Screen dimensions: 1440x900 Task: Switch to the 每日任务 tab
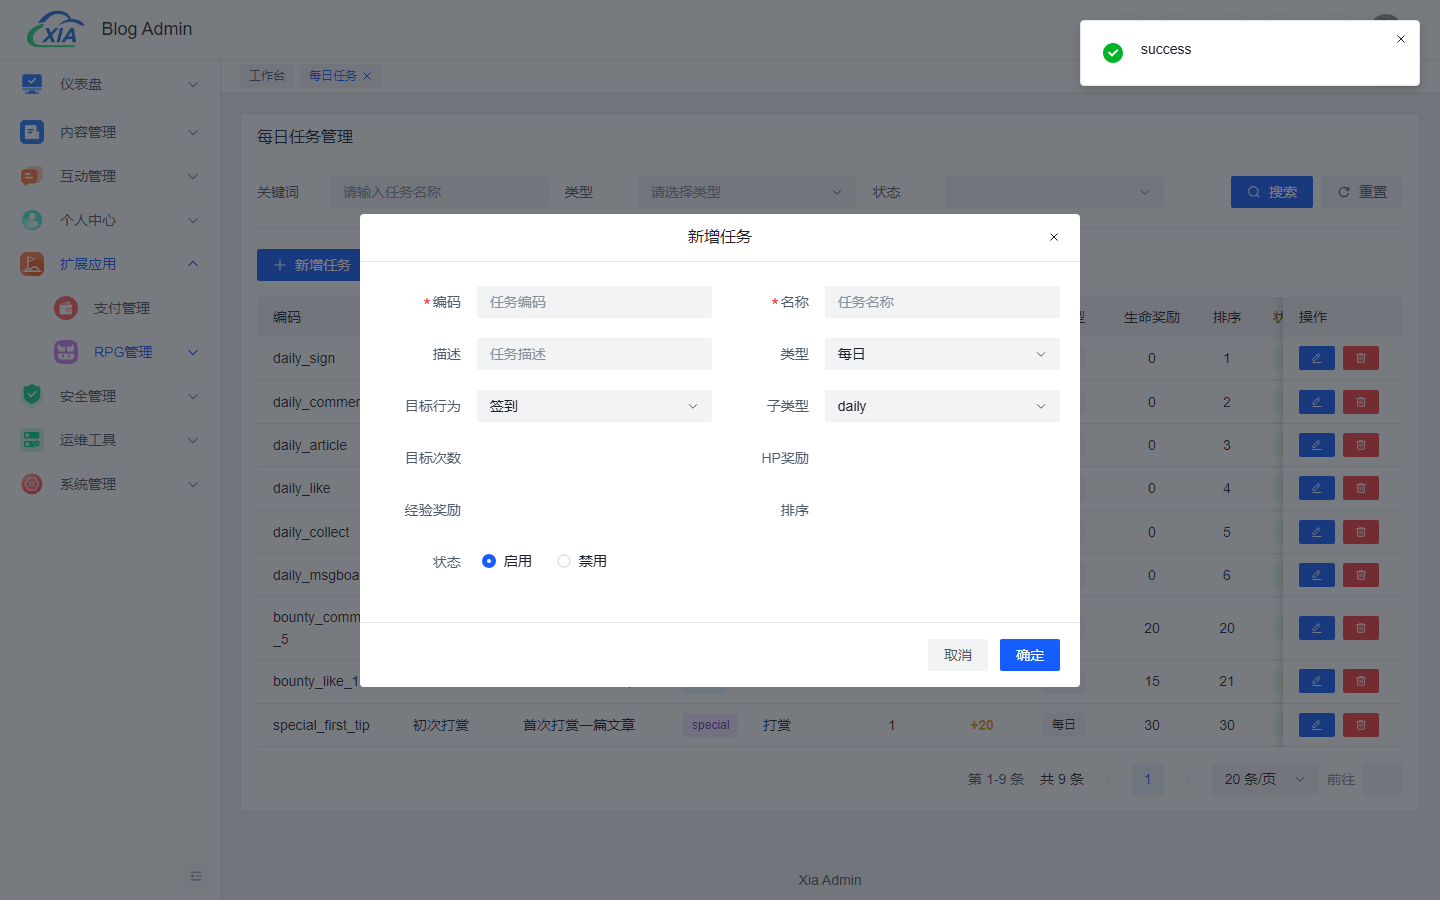(332, 76)
